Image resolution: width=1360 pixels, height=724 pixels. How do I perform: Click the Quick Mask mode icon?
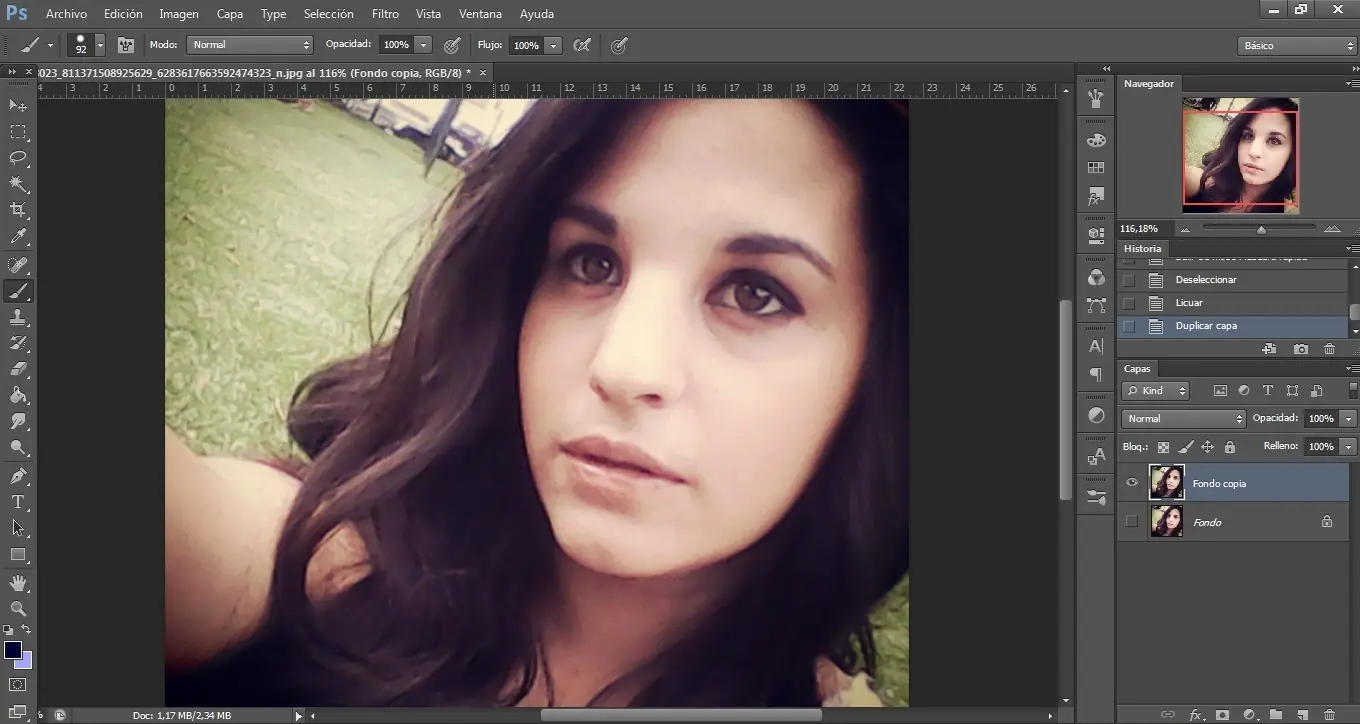point(17,685)
